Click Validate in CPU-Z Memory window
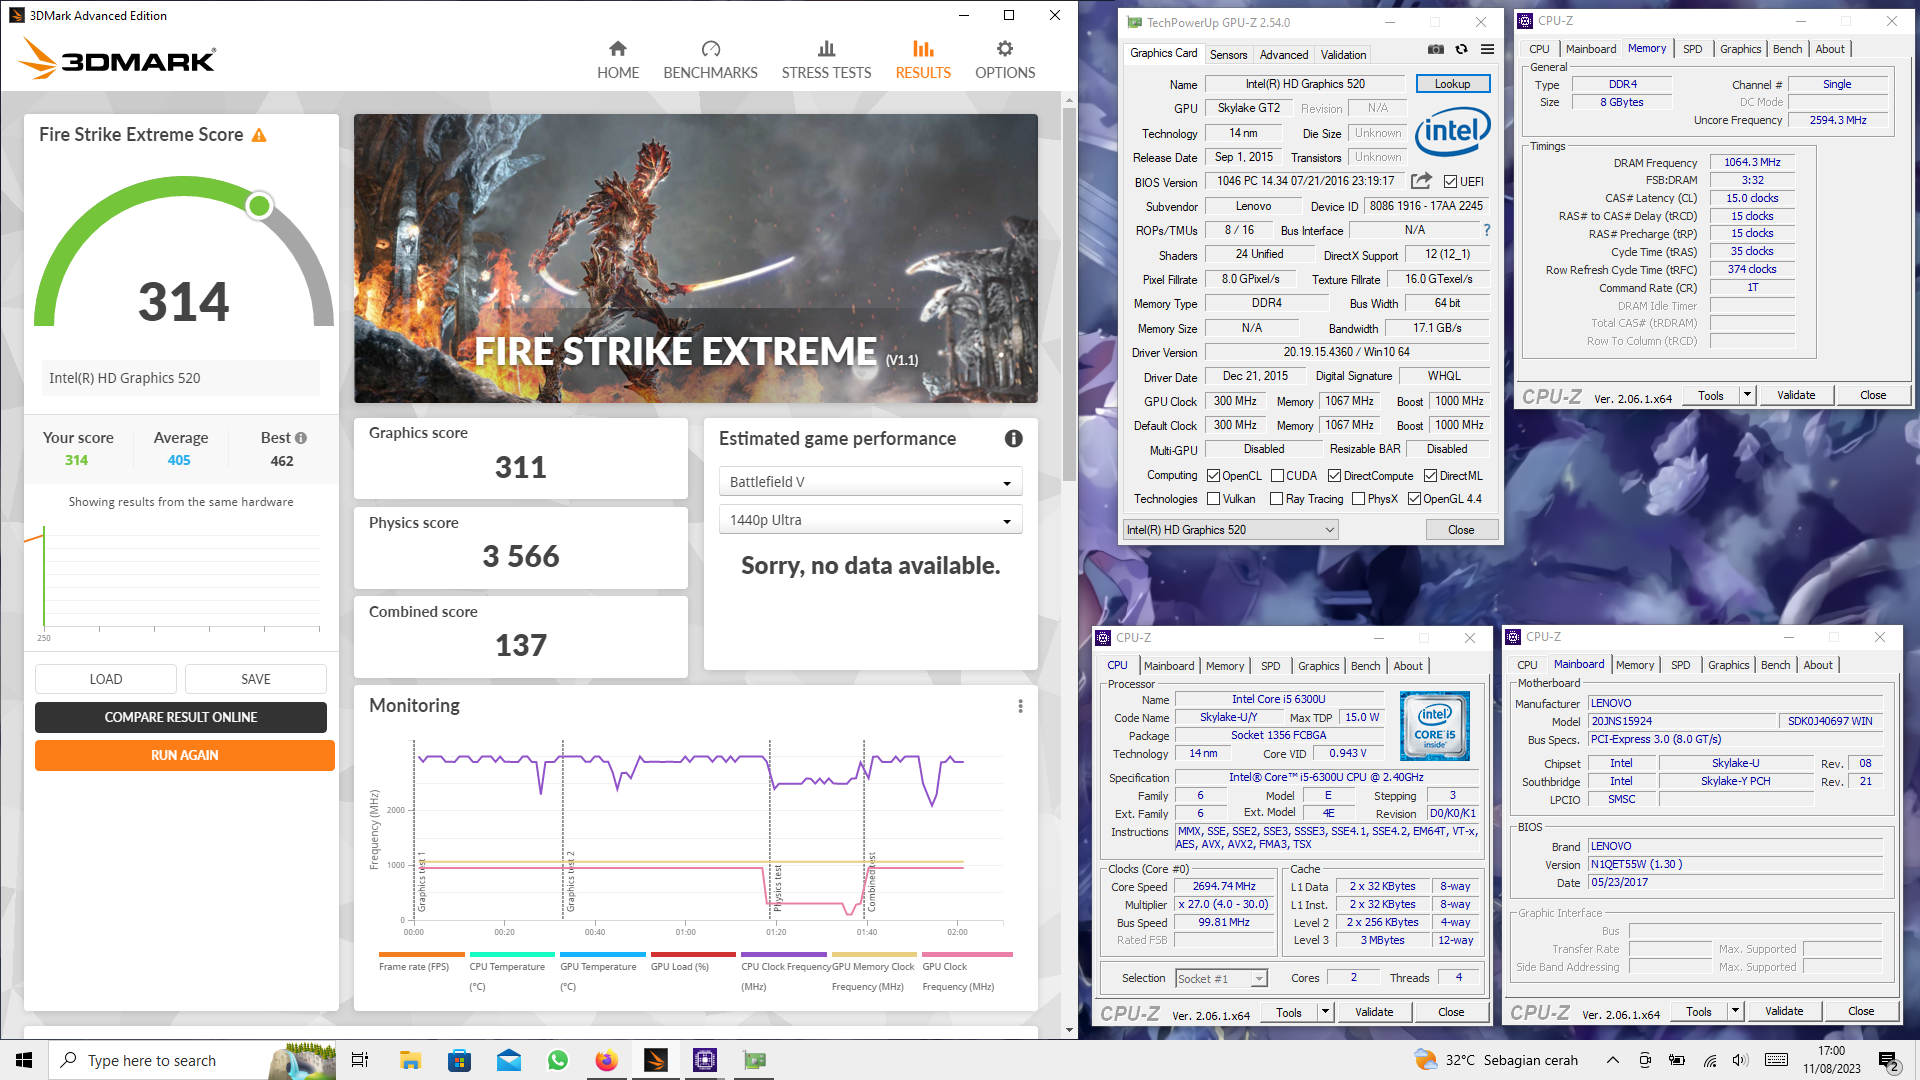This screenshot has height=1080, width=1920. (x=1796, y=395)
